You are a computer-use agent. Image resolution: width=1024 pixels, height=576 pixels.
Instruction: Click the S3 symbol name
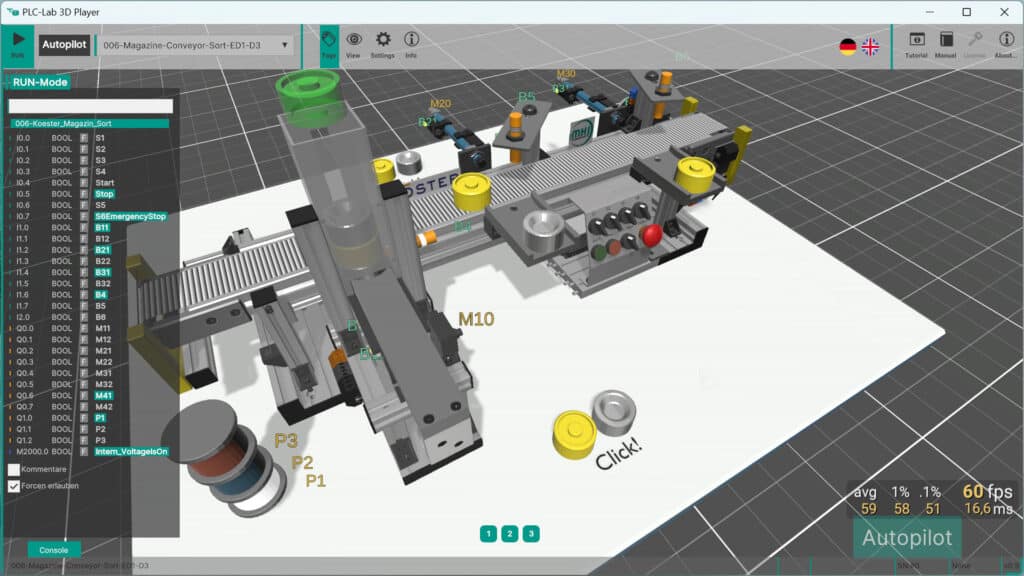coord(101,160)
